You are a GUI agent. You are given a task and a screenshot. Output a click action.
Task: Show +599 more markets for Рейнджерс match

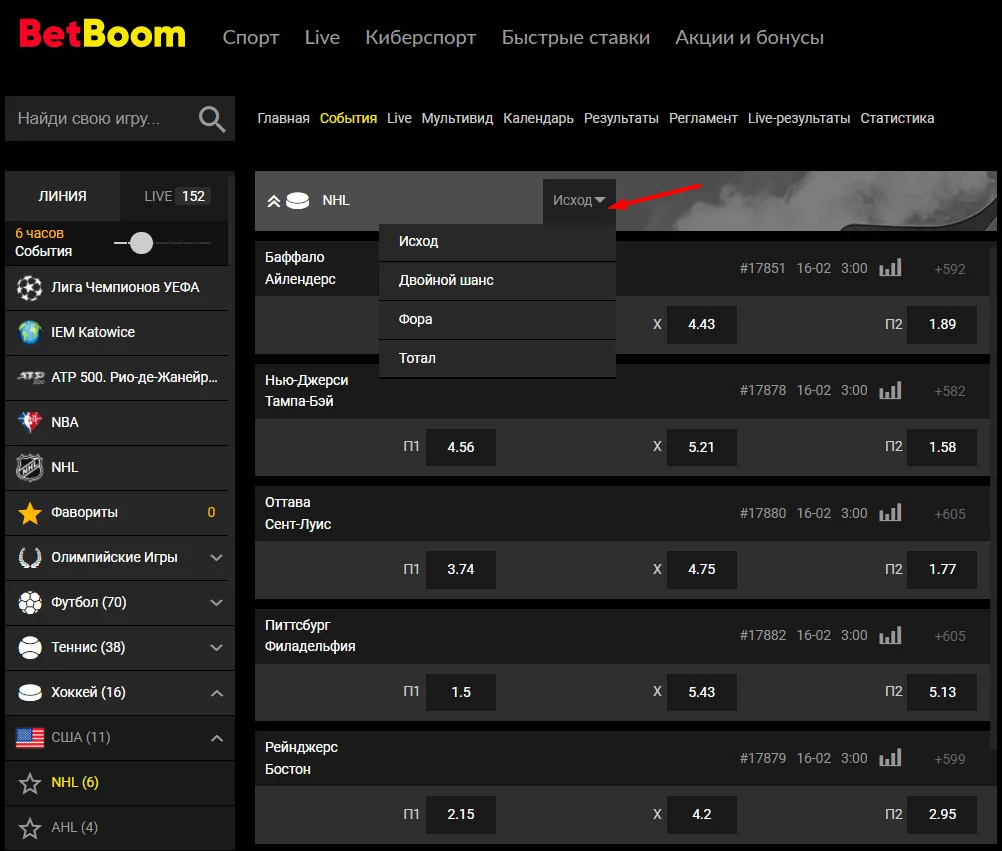[950, 759]
